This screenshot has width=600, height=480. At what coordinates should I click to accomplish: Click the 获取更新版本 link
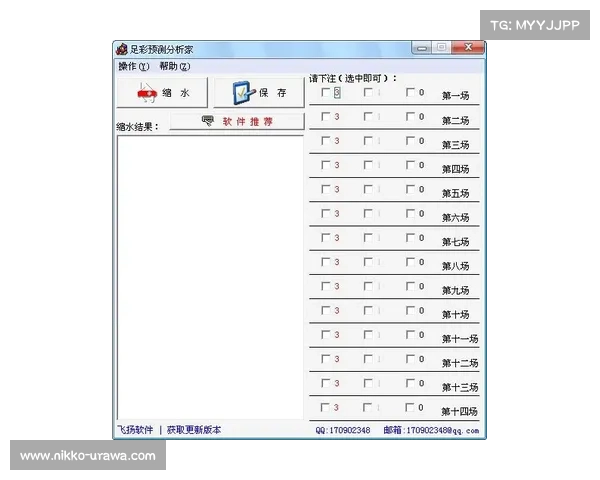(194, 430)
